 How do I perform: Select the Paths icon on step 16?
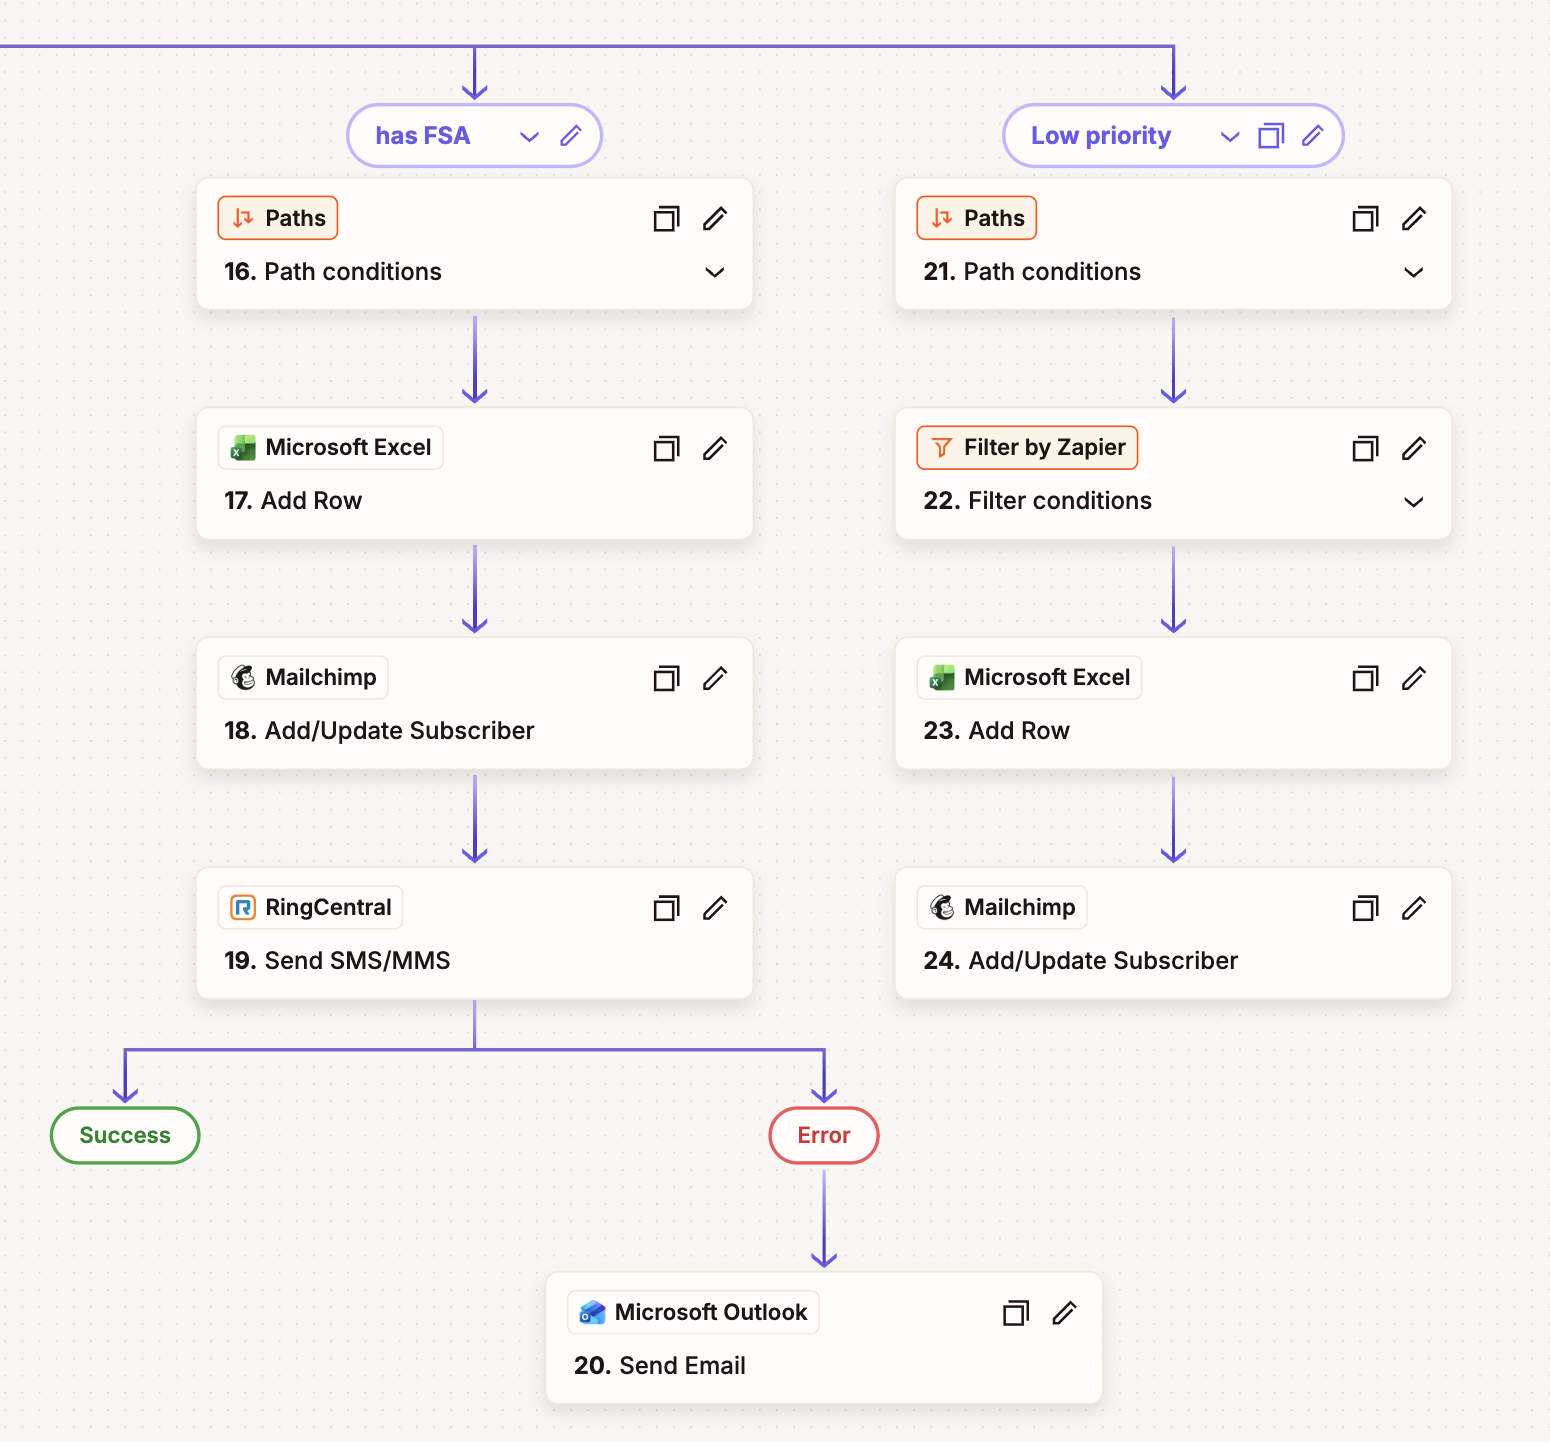click(243, 217)
